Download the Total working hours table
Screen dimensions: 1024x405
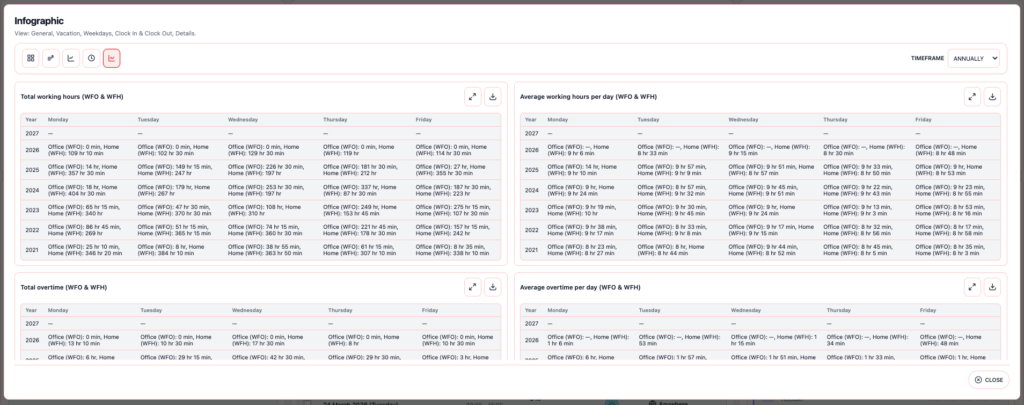[492, 97]
